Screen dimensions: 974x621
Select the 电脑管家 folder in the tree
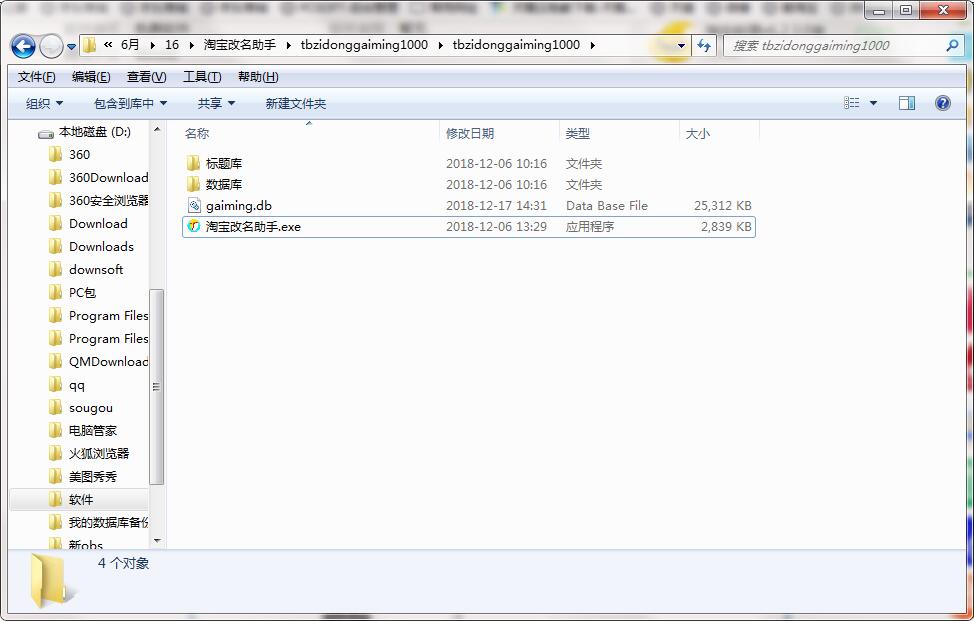pyautogui.click(x=93, y=430)
